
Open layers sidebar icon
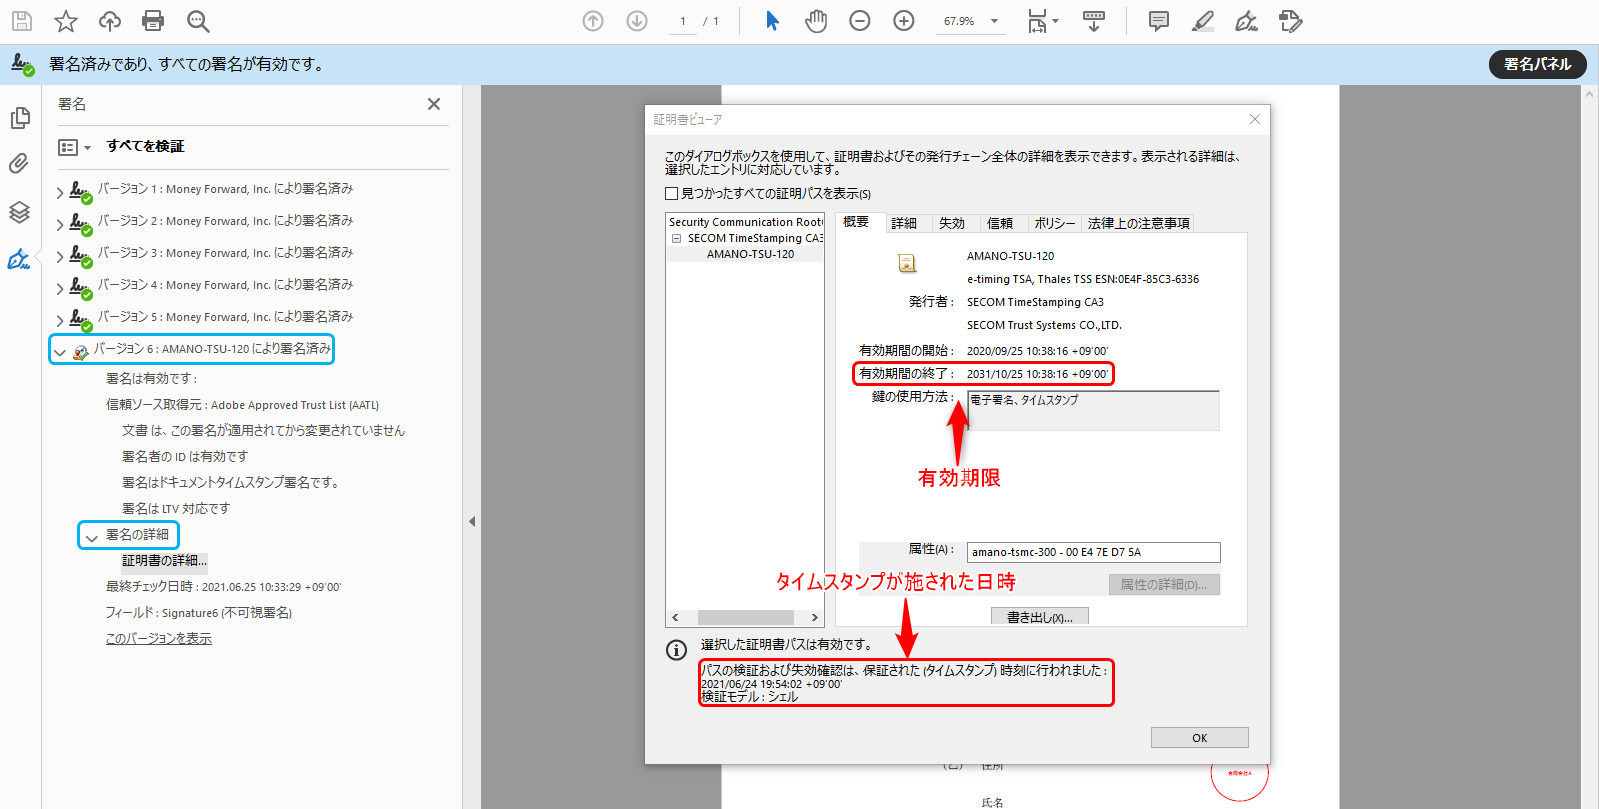click(19, 212)
